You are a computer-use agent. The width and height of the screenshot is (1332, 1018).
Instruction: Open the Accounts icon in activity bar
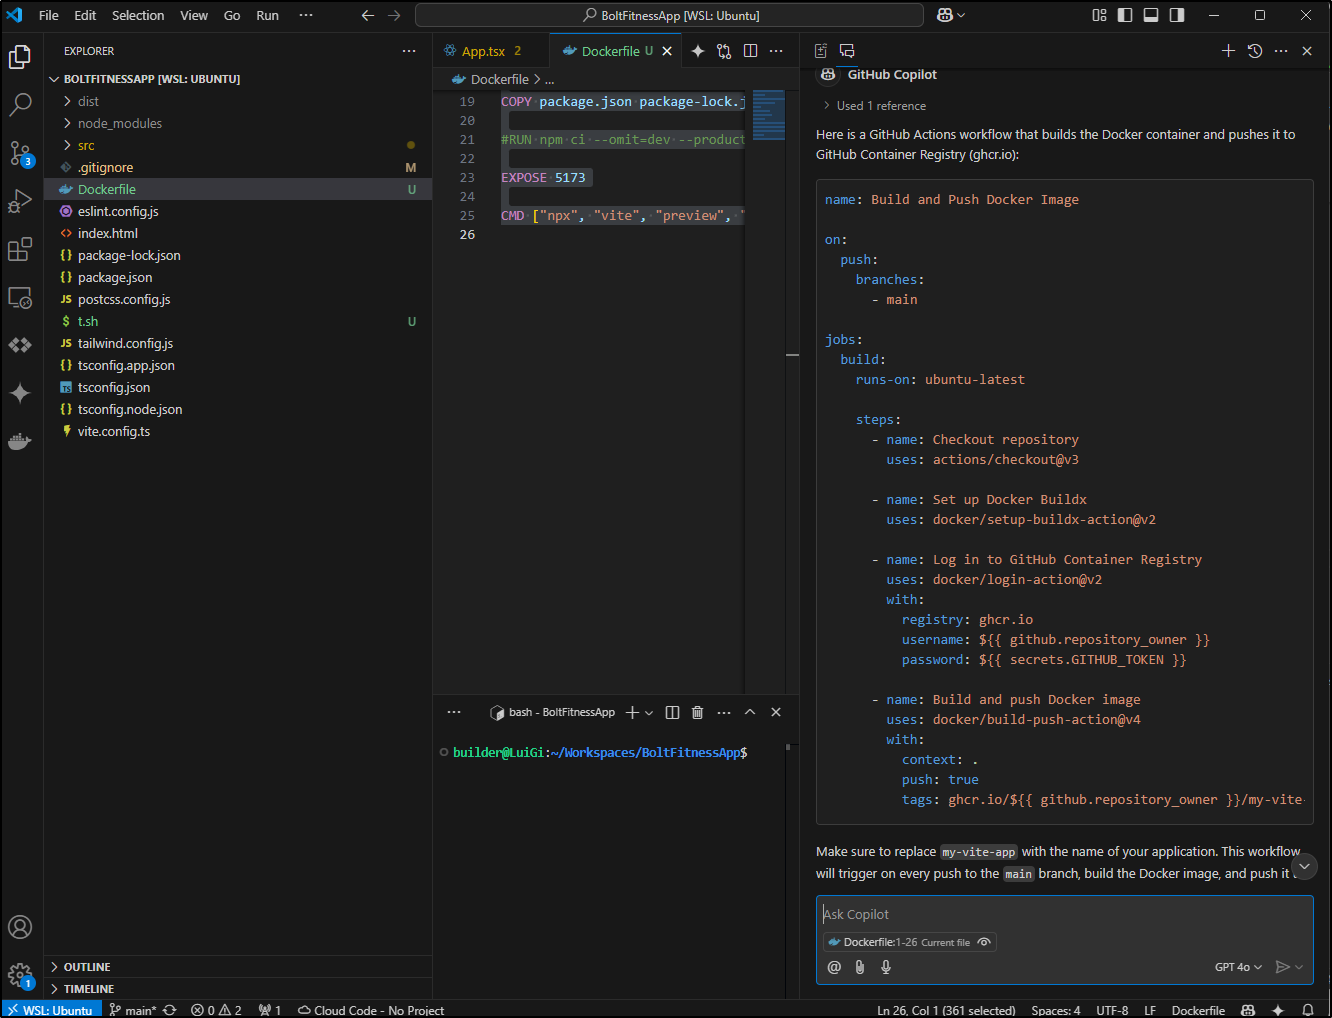[x=20, y=927]
